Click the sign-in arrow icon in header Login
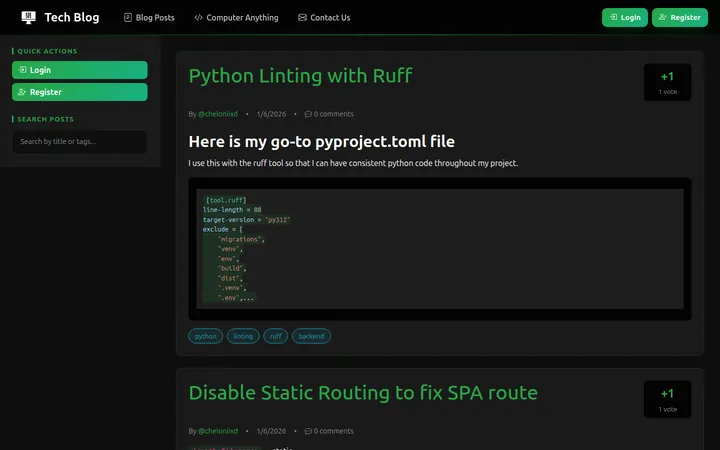Screen dimensions: 720x450 click(613, 17)
